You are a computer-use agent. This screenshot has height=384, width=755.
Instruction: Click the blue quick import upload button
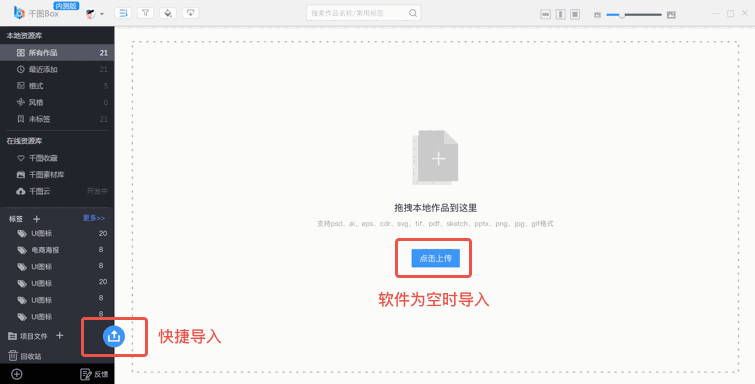click(x=114, y=336)
